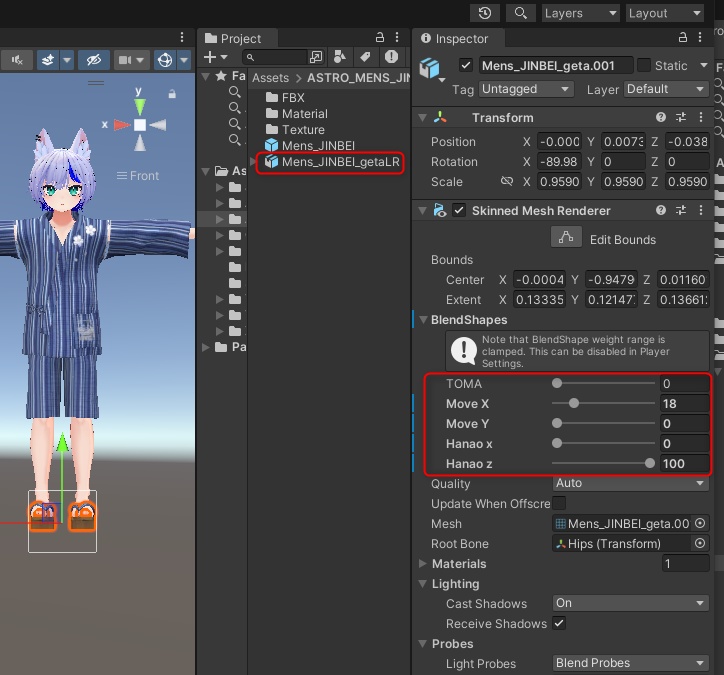Screen dimensions: 724x675
Task: Toggle hidden objects visibility icon in scene toolbar
Action: (x=94, y=60)
